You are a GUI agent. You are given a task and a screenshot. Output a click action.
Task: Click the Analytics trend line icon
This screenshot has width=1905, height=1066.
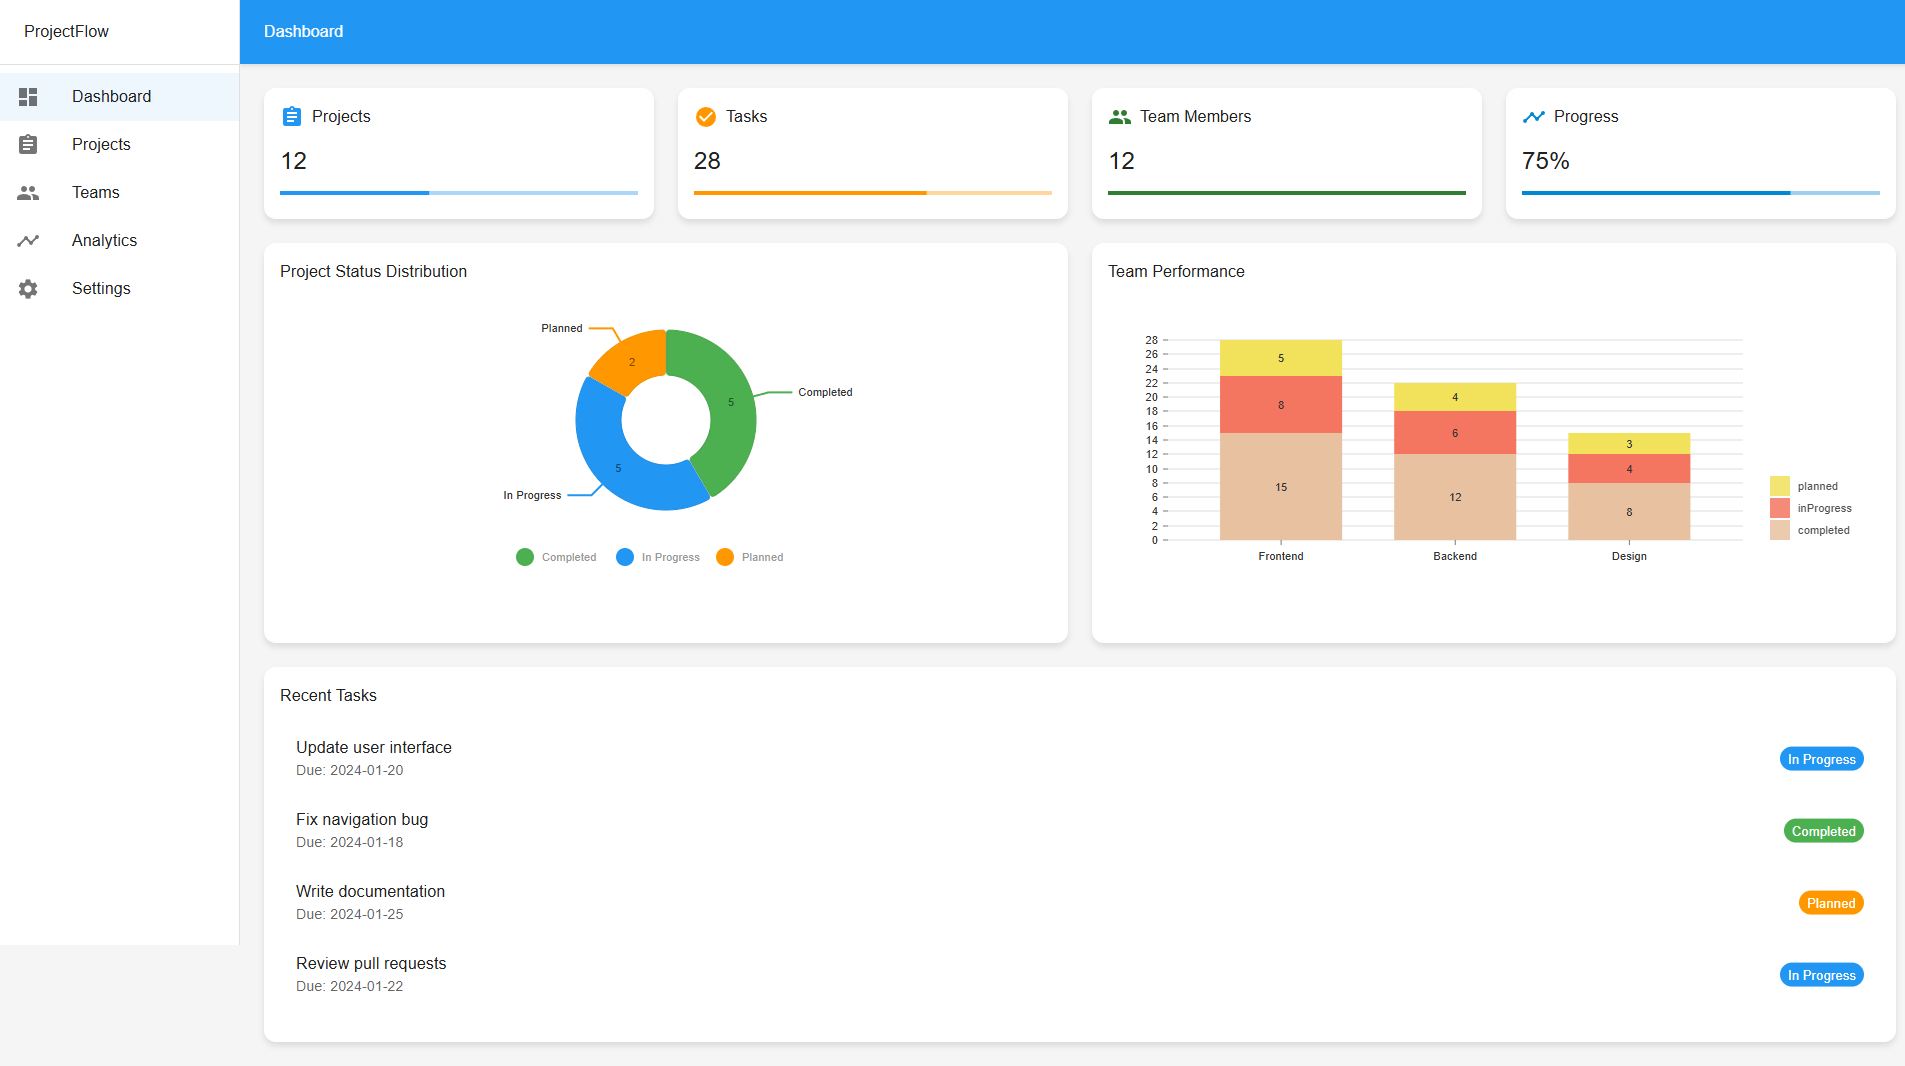(x=28, y=241)
